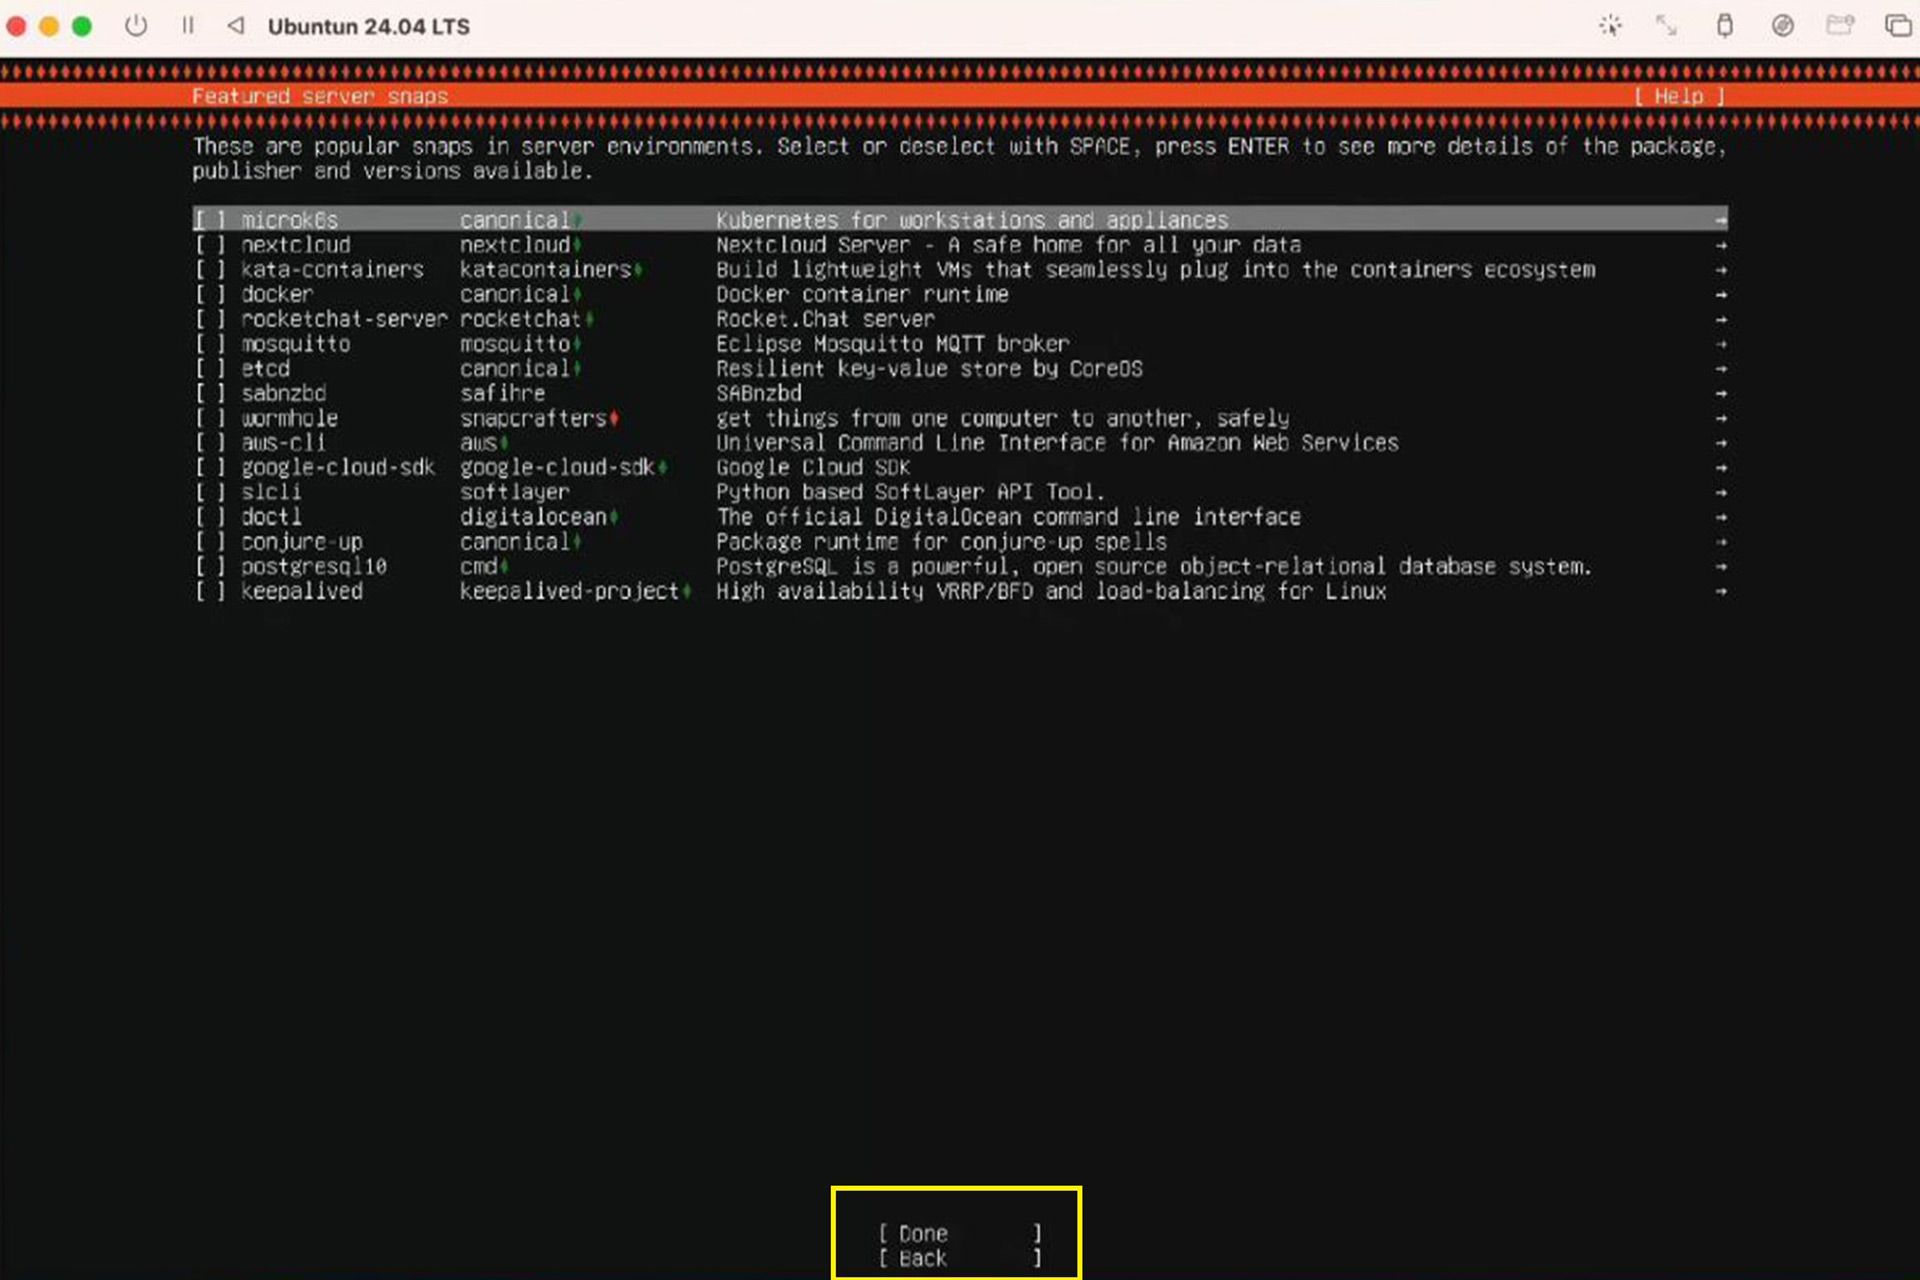The width and height of the screenshot is (1920, 1280).
Task: Enable the aws-cli snap checkbox
Action: pos(210,443)
